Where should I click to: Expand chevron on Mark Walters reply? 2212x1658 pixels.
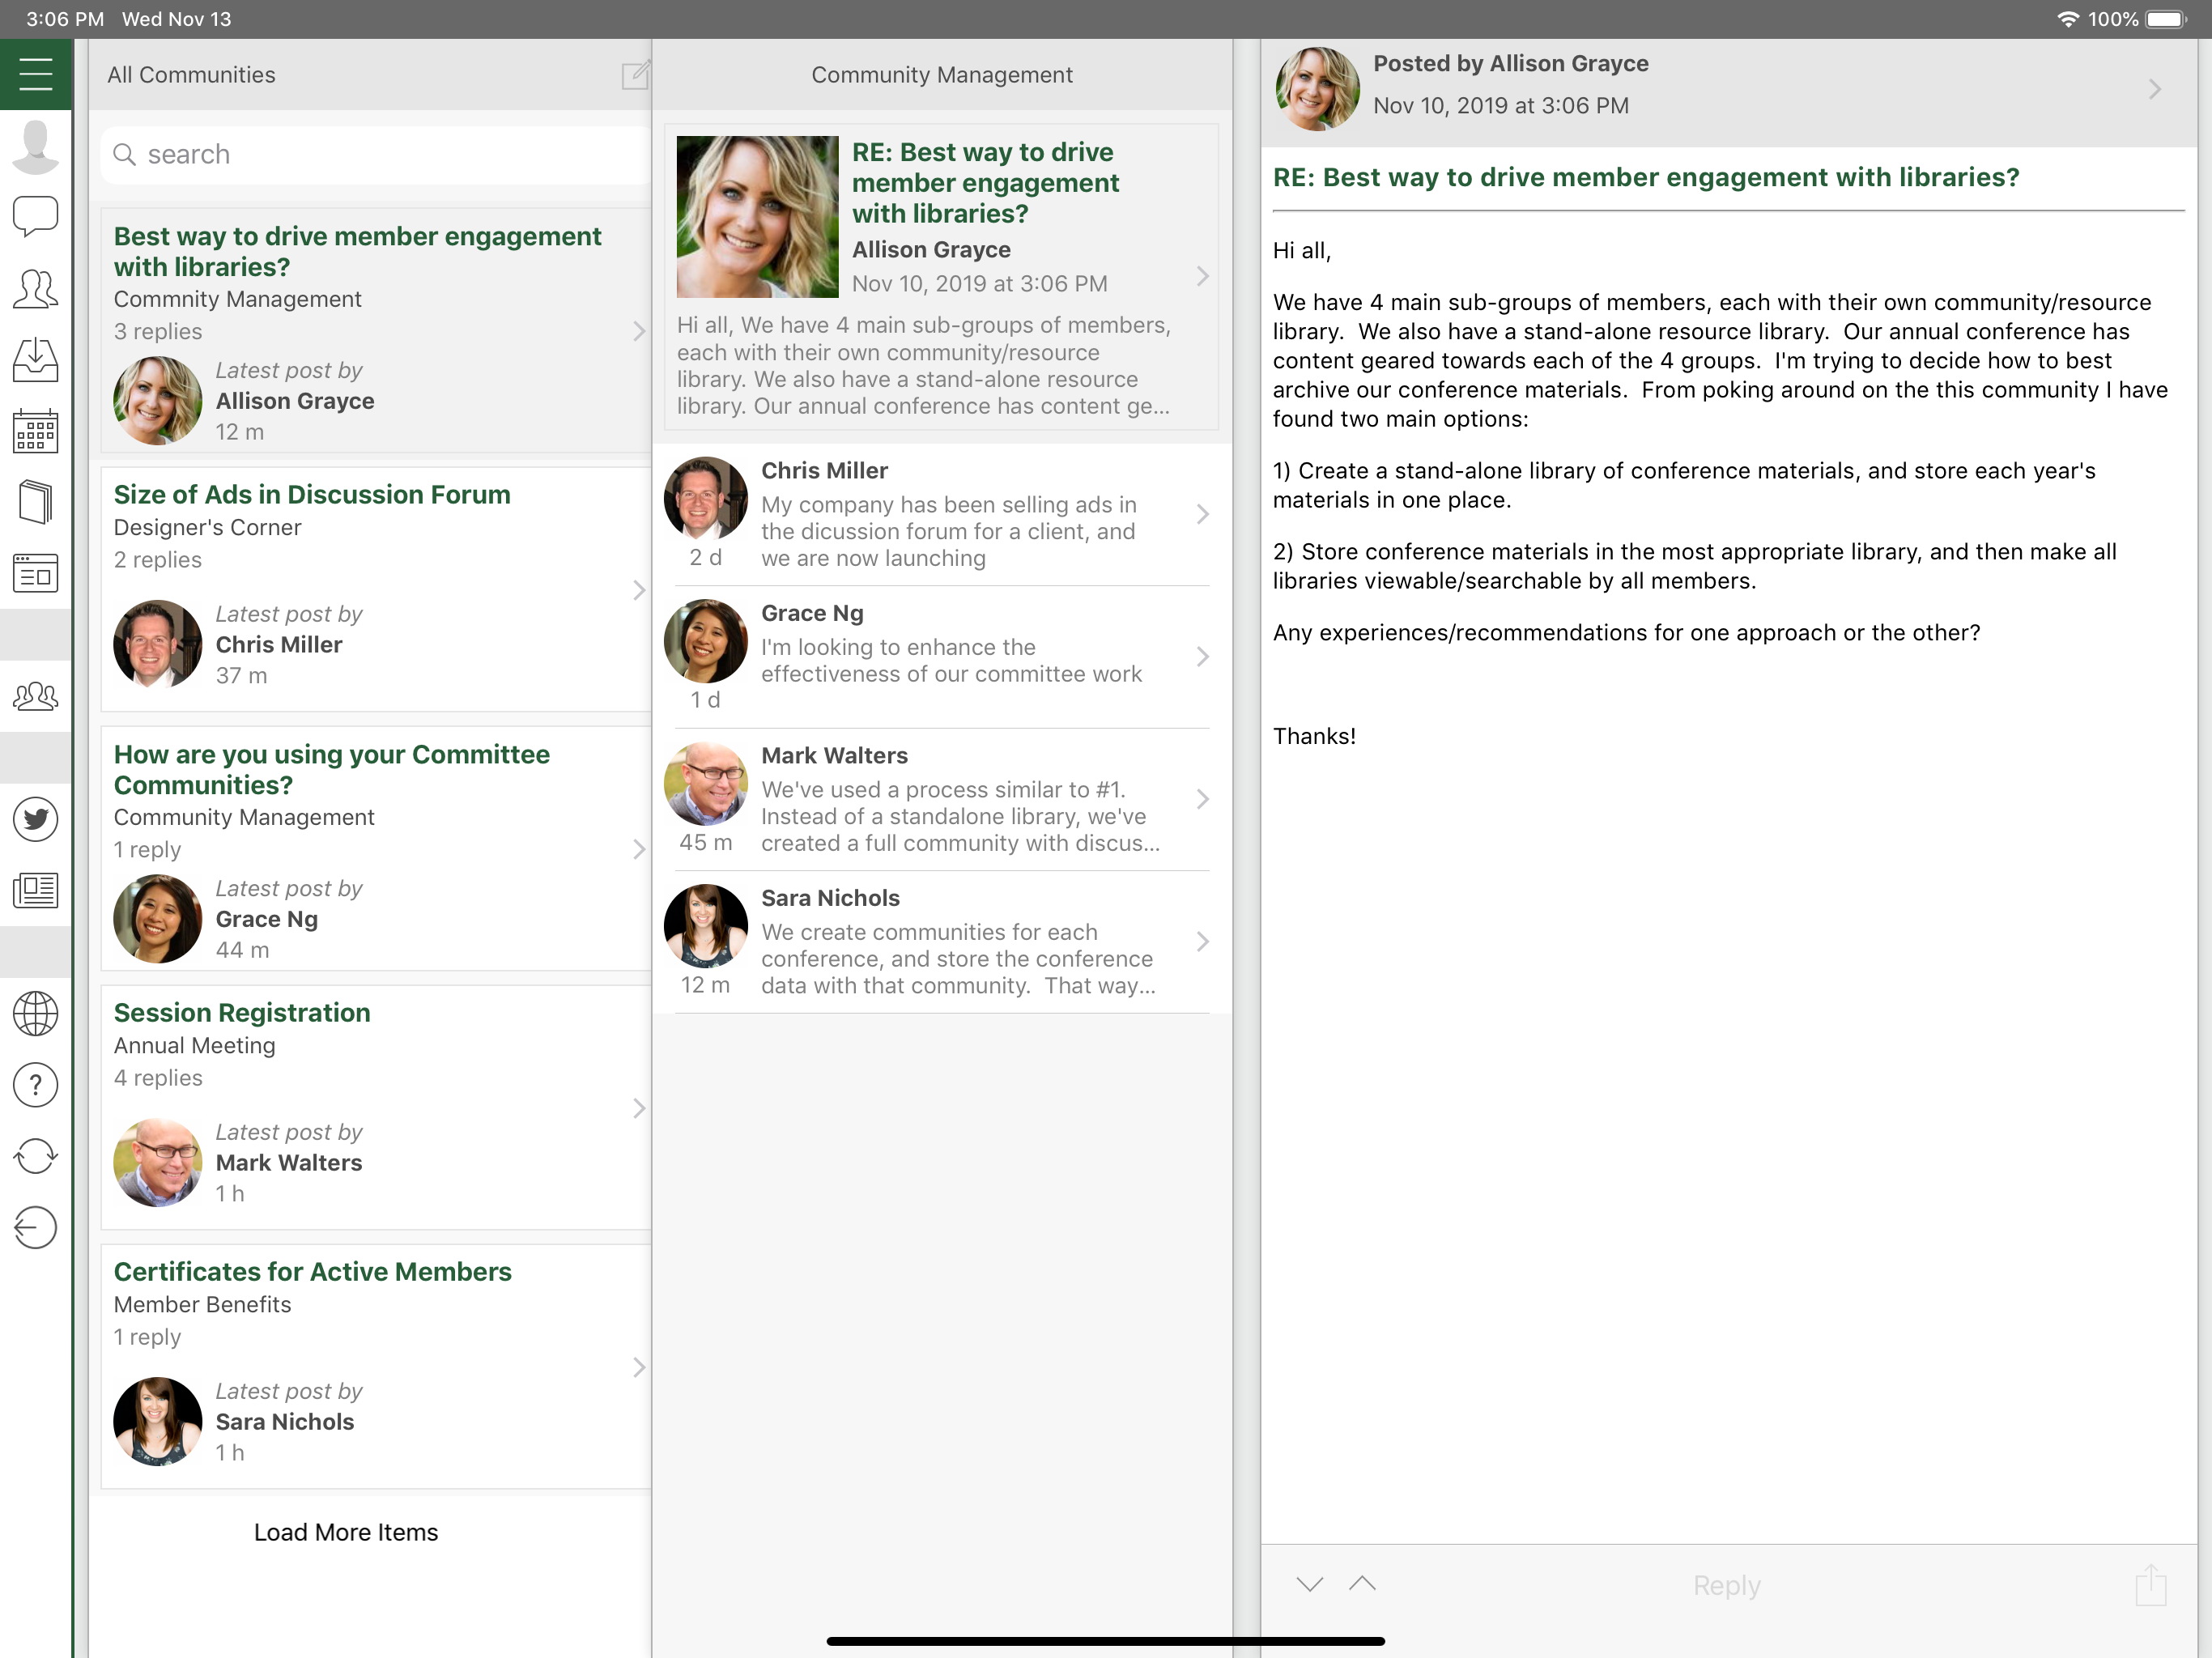(x=1203, y=799)
